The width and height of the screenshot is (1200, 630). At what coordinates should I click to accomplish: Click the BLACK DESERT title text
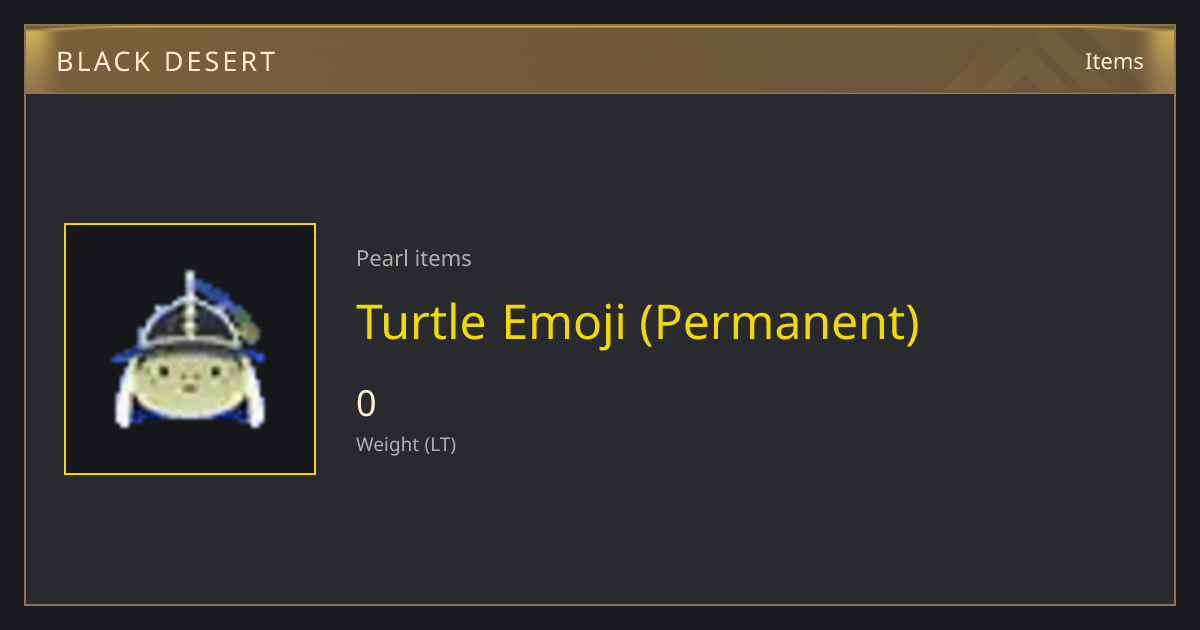click(166, 62)
